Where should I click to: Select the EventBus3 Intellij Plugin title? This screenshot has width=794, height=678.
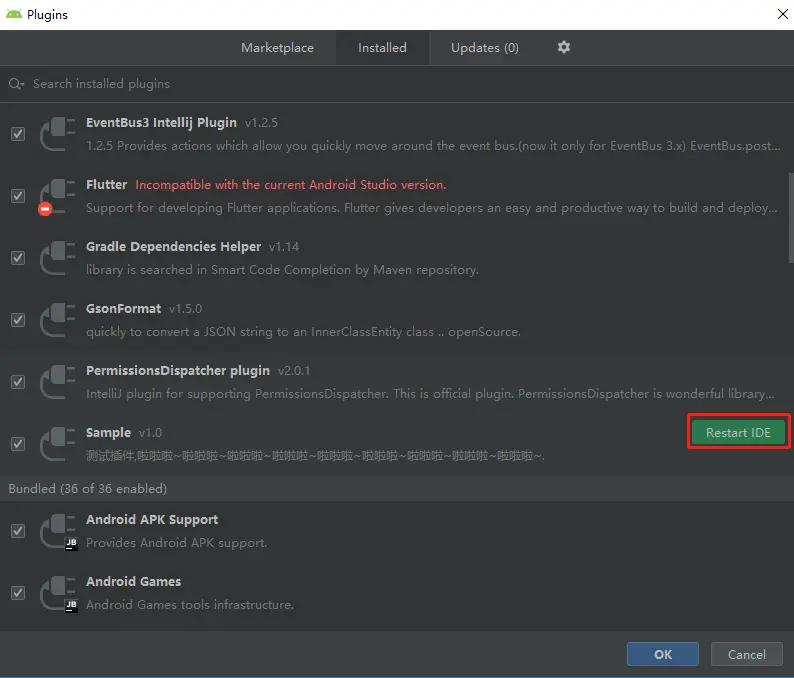tap(161, 123)
